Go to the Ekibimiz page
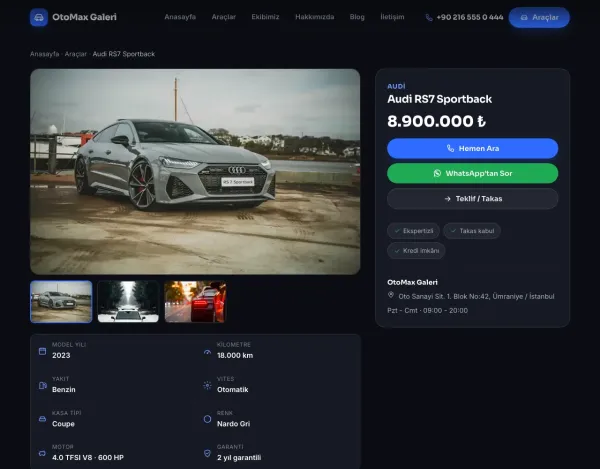 point(265,17)
